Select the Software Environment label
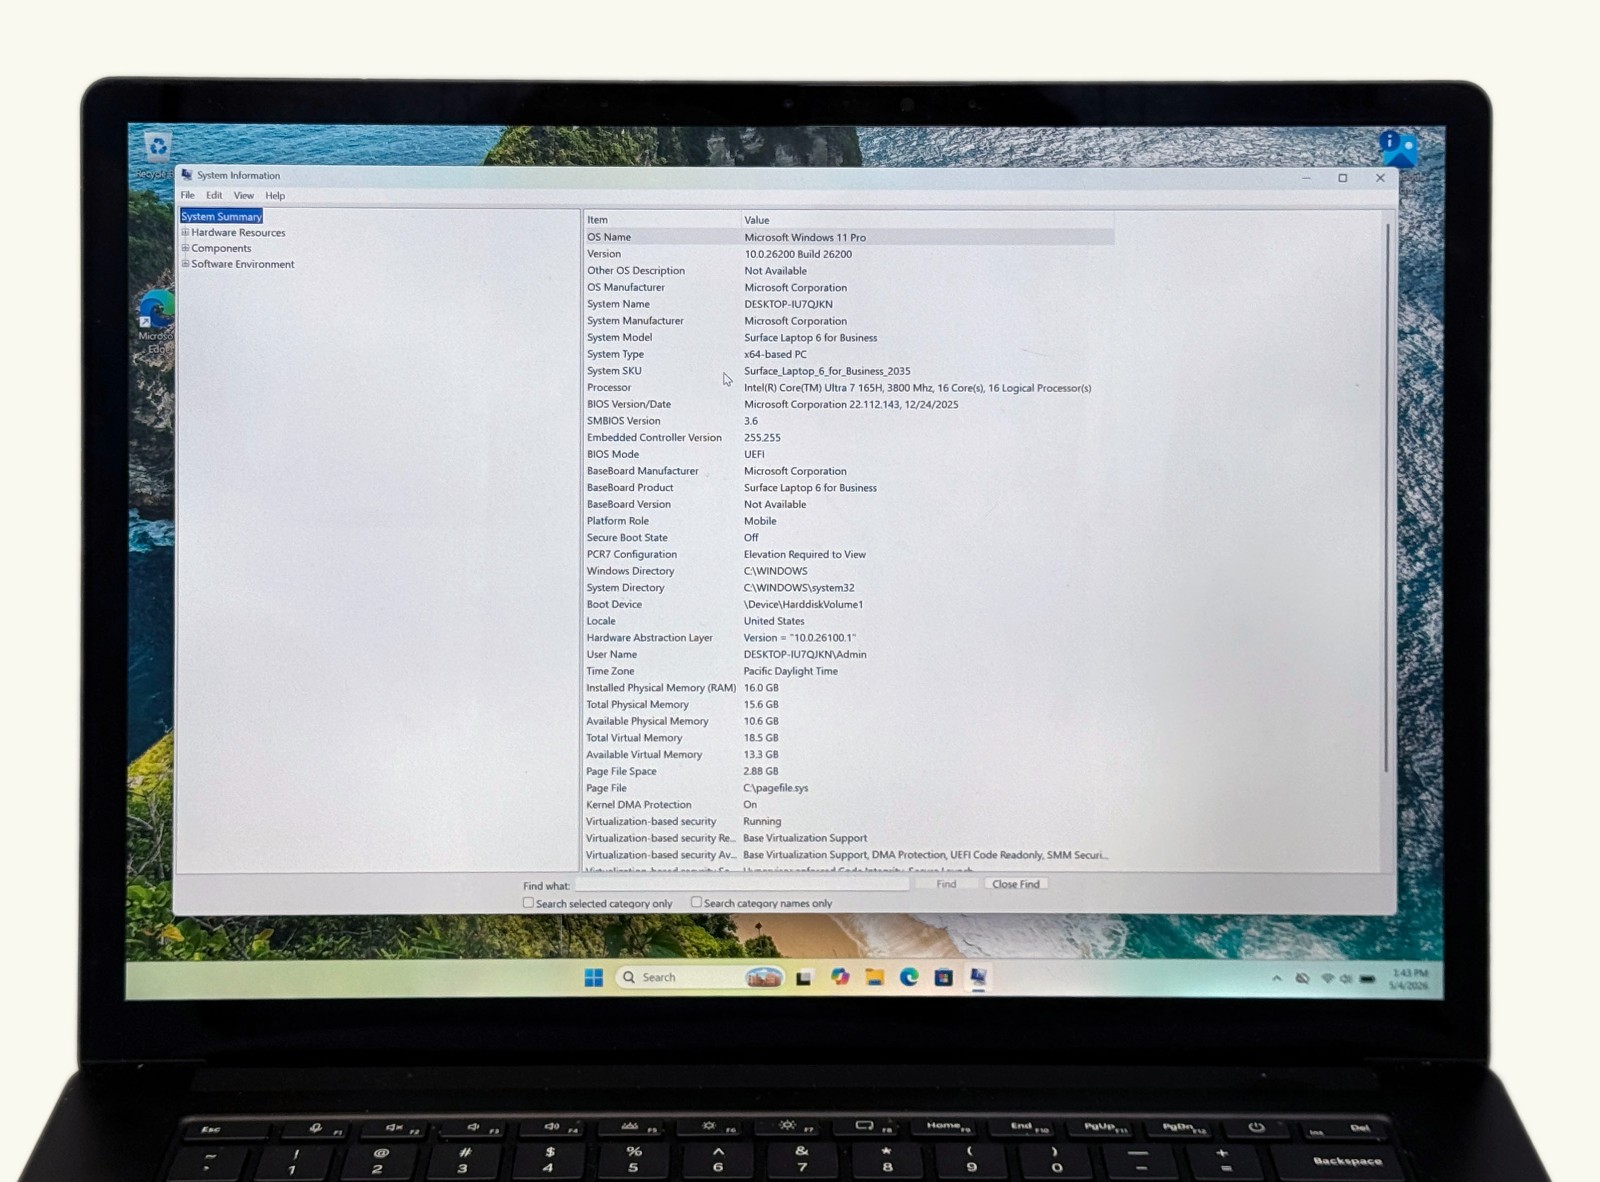This screenshot has width=1600, height=1182. point(243,264)
